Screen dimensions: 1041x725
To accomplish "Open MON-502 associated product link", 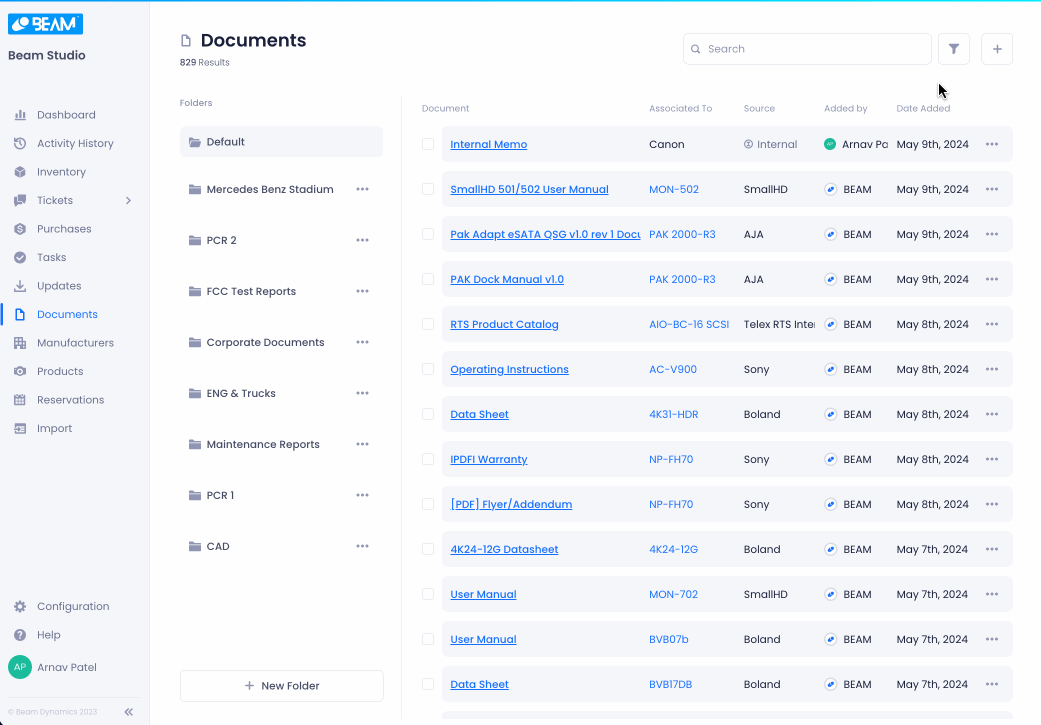I will [x=674, y=189].
